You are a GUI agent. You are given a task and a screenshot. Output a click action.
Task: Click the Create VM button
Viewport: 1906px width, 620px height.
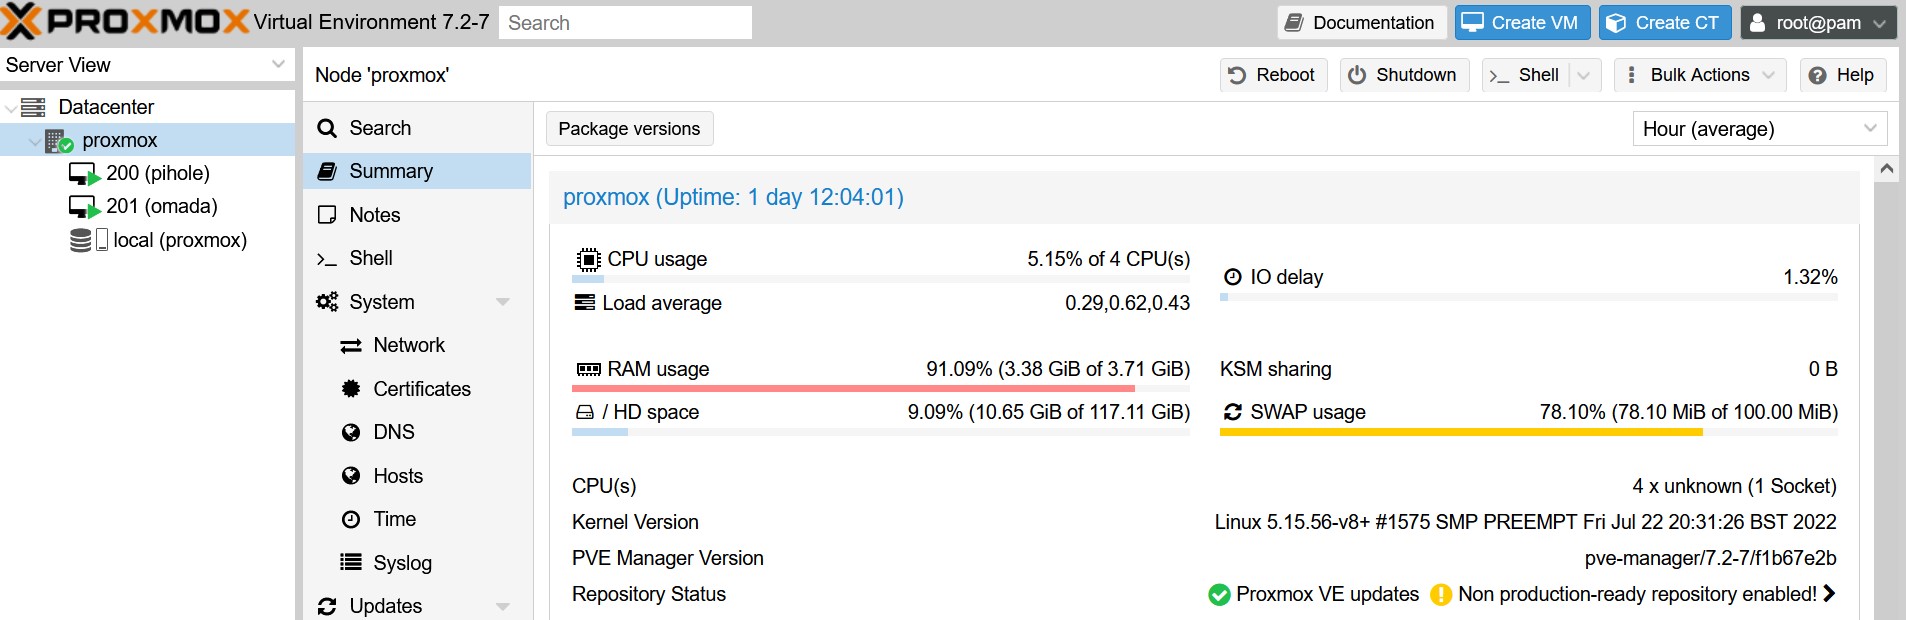pos(1520,23)
